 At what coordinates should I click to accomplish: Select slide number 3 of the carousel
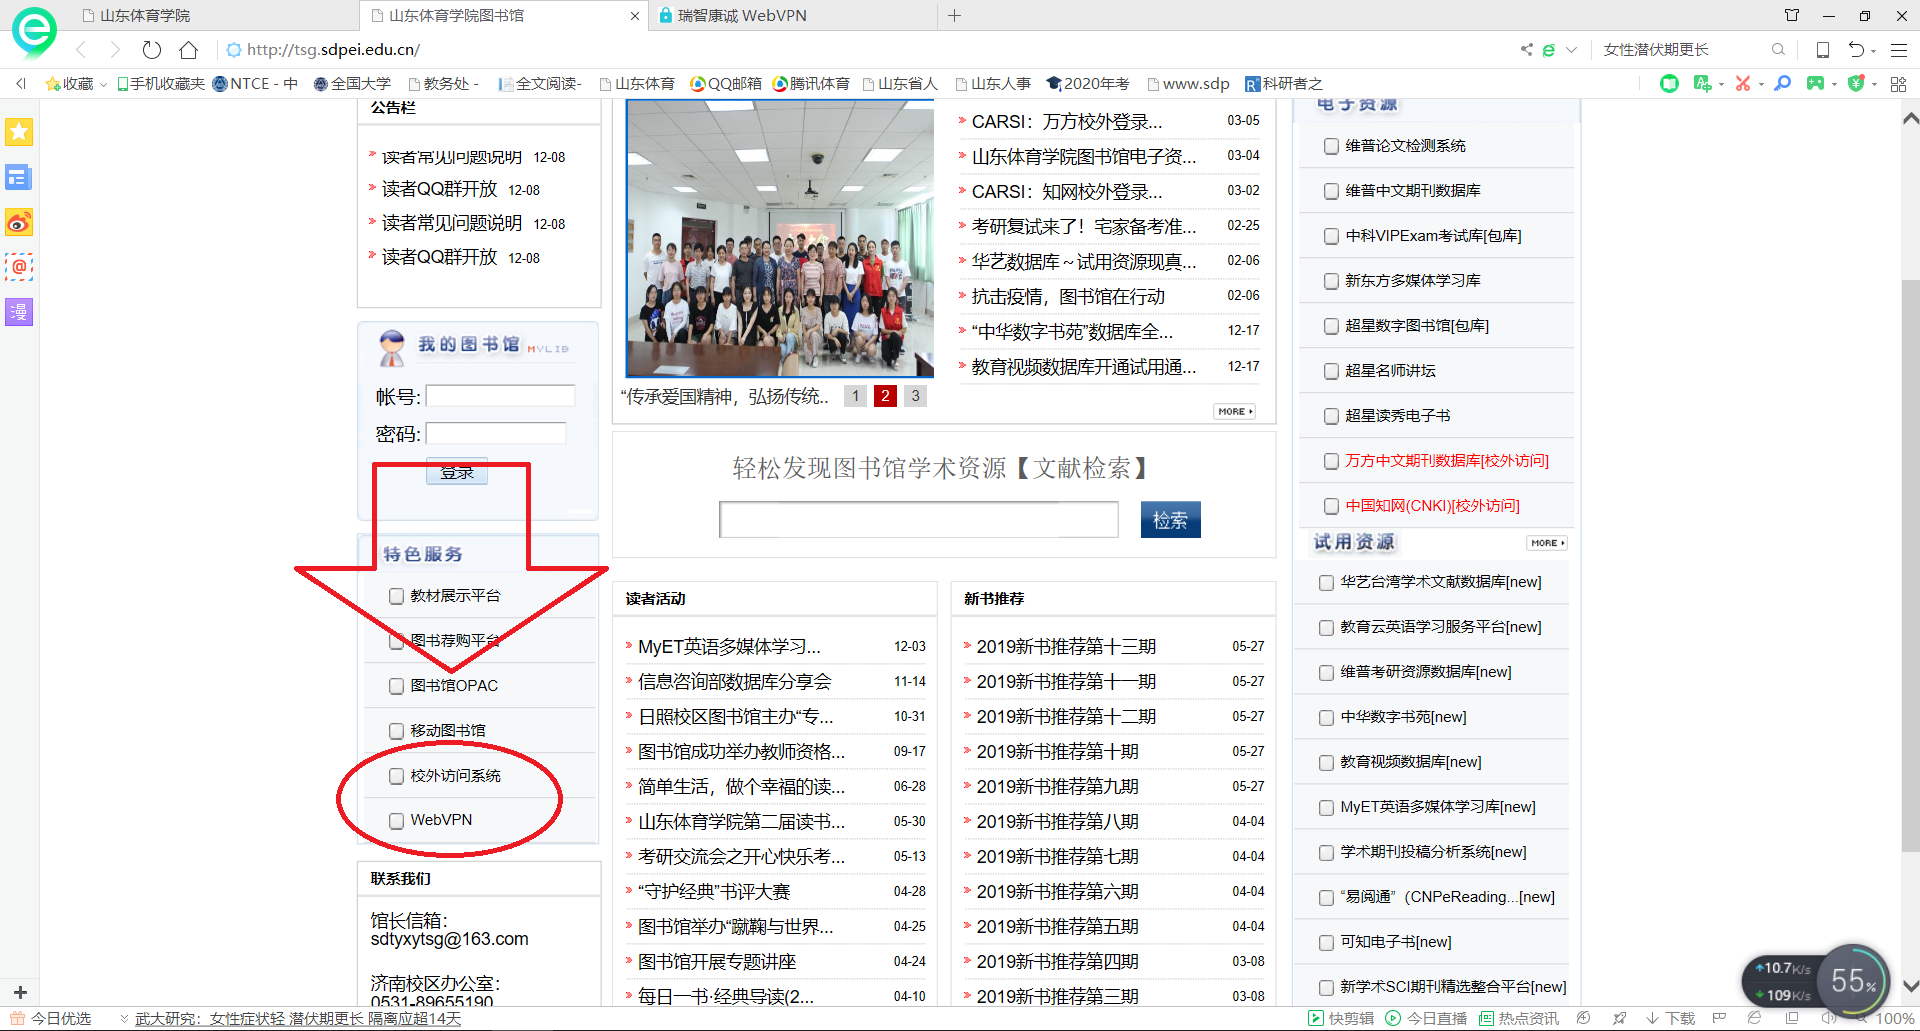point(915,396)
